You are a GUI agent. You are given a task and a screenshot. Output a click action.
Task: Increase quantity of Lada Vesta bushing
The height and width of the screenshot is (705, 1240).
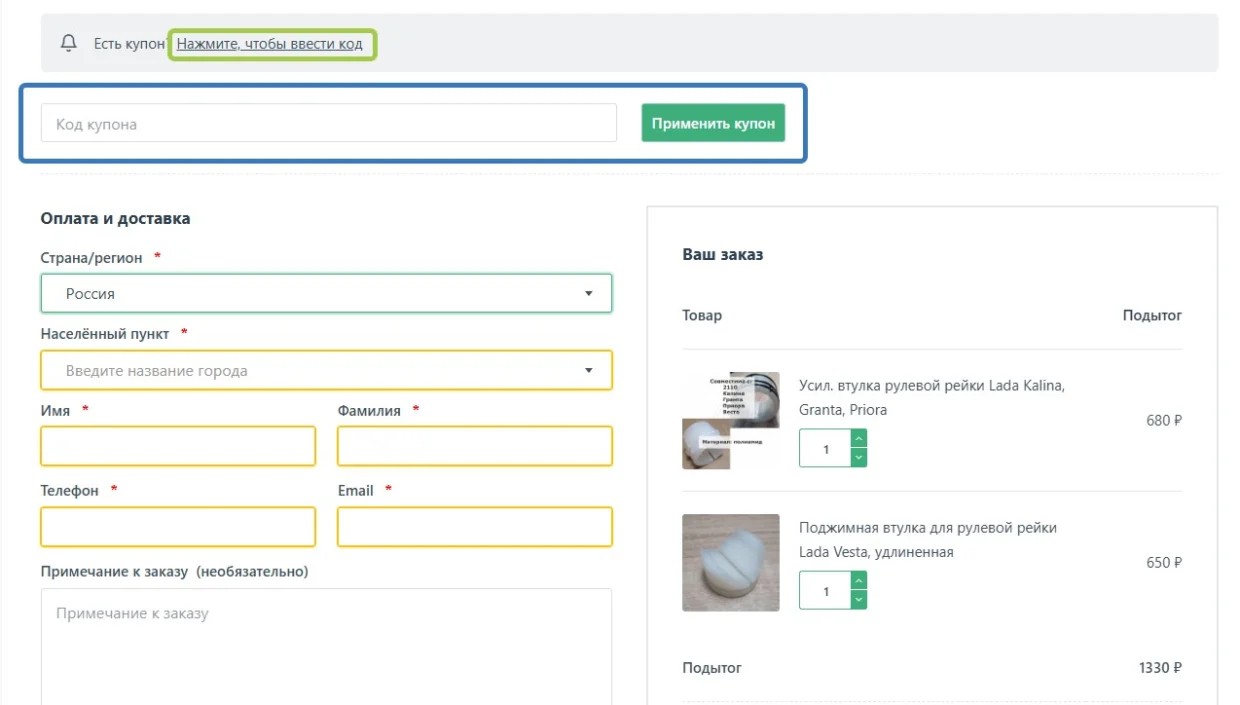[x=859, y=581]
